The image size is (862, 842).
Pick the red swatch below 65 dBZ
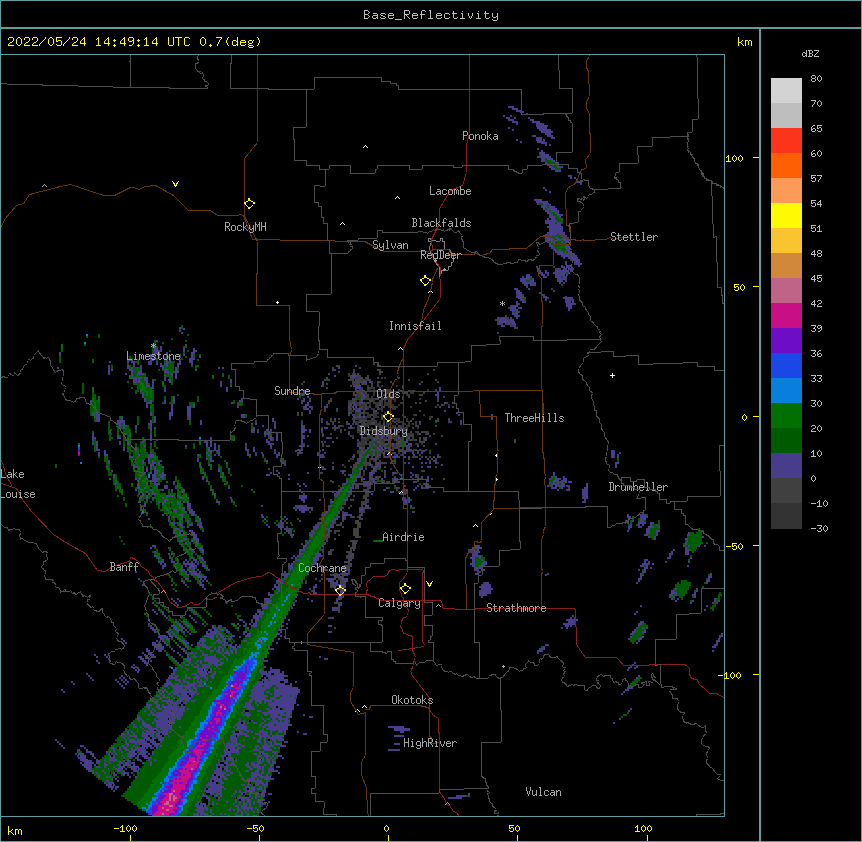[786, 140]
